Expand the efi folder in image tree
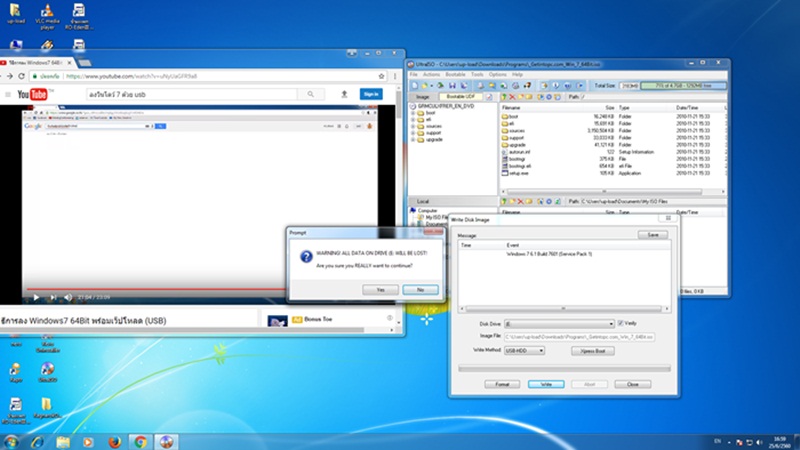Image resolution: width=800 pixels, height=450 pixels. coord(413,119)
